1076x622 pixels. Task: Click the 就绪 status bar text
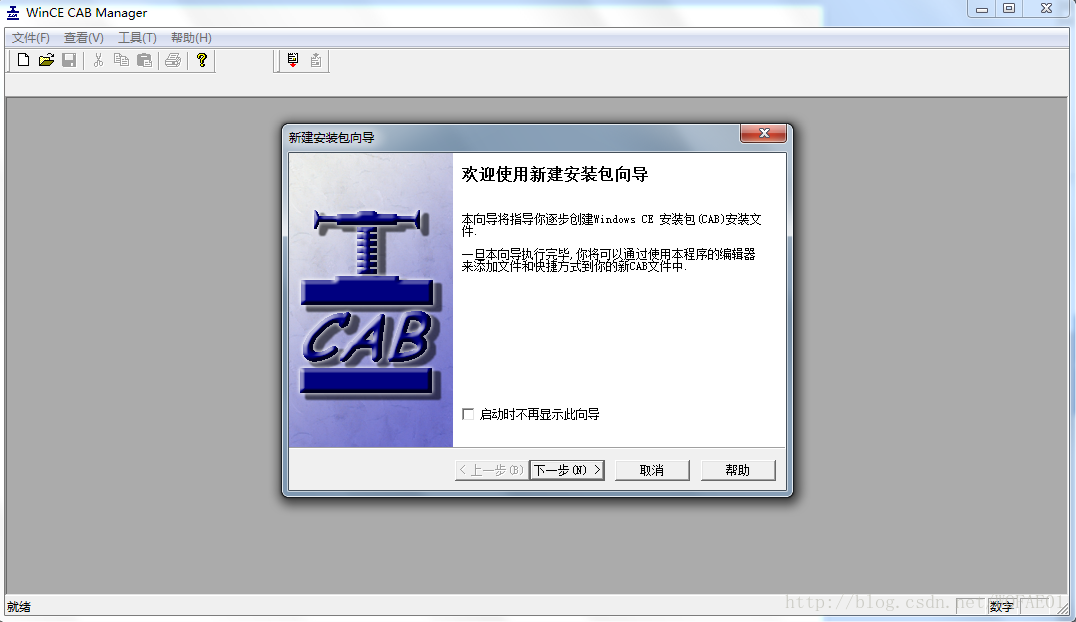pyautogui.click(x=19, y=607)
